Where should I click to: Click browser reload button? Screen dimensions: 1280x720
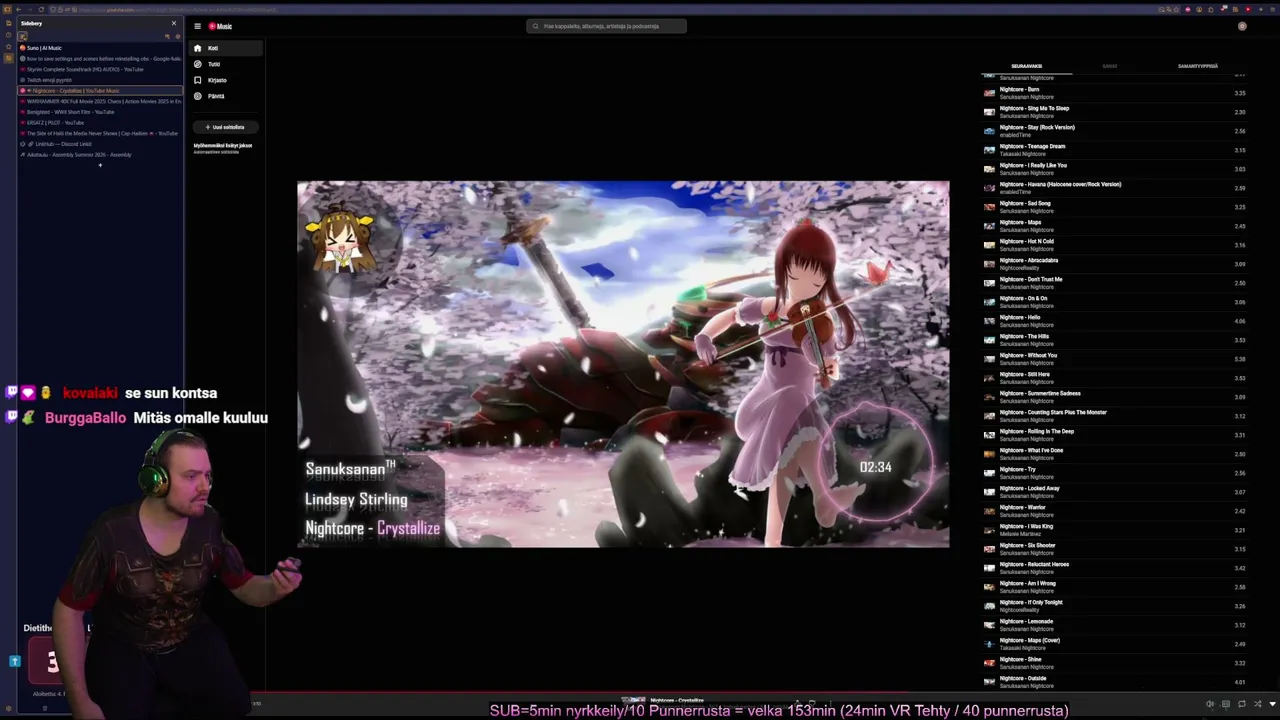tap(41, 10)
